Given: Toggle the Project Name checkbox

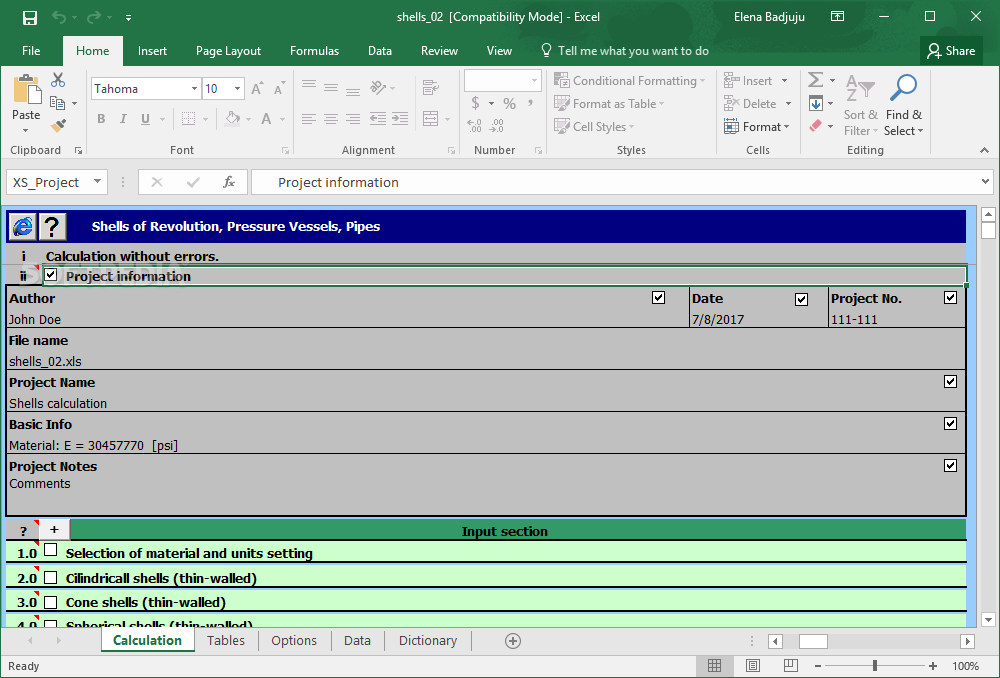Looking at the screenshot, I should 950,381.
